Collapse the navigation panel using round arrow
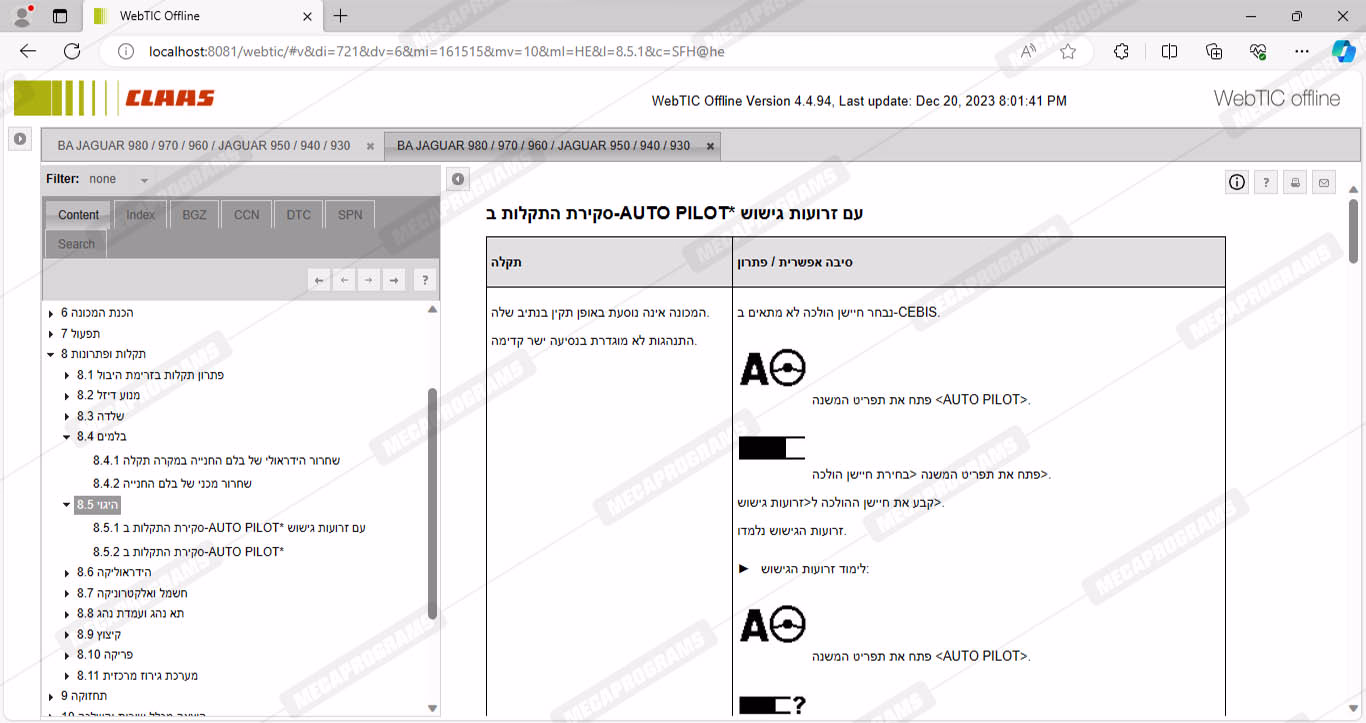This screenshot has width=1366, height=723. [x=457, y=179]
